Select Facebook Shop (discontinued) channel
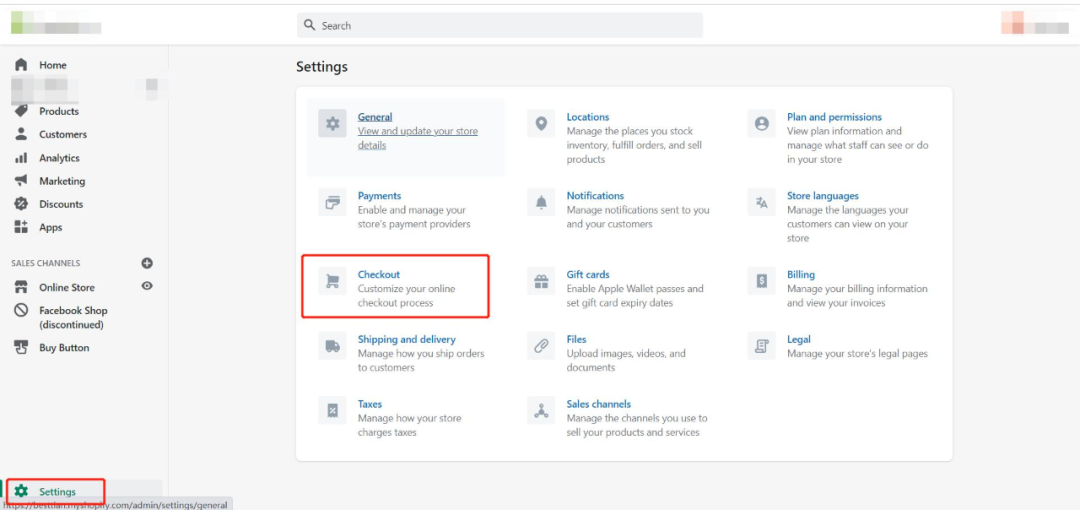Image resolution: width=1080 pixels, height=510 pixels. 73,318
